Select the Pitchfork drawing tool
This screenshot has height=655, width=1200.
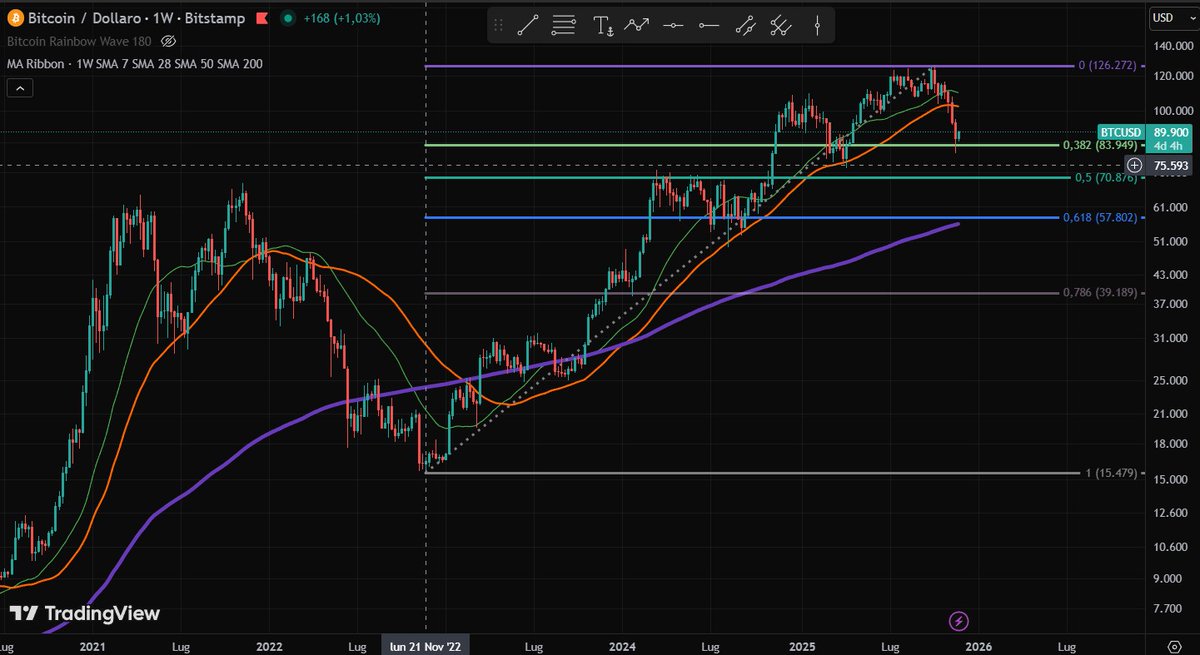[x=782, y=25]
